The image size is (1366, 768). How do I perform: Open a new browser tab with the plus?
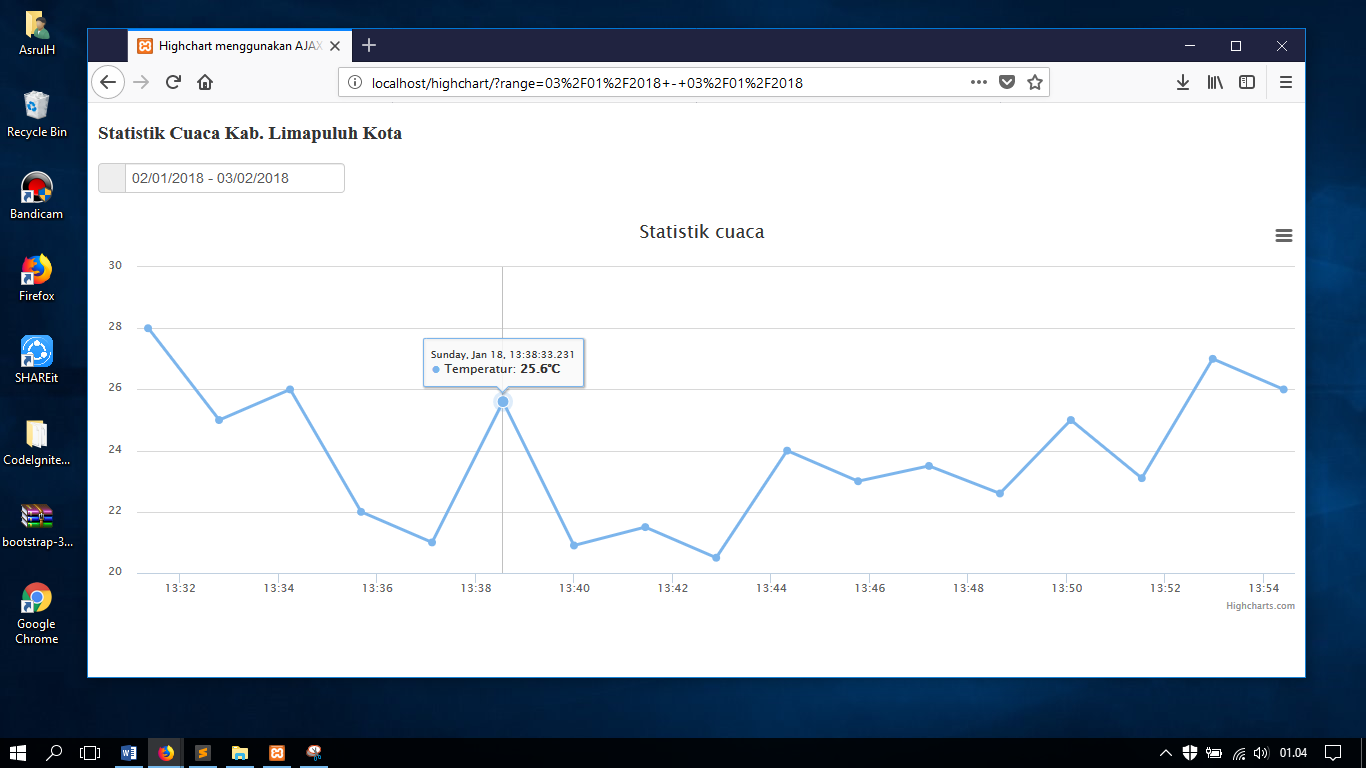pos(369,45)
